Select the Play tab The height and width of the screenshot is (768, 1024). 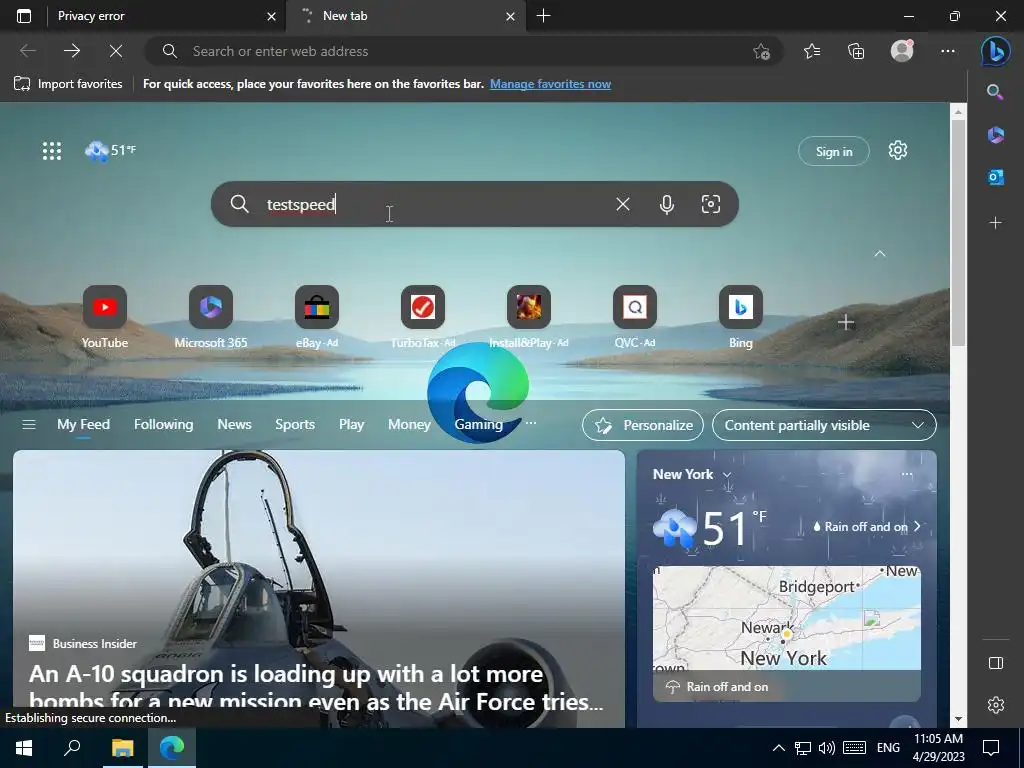(351, 424)
